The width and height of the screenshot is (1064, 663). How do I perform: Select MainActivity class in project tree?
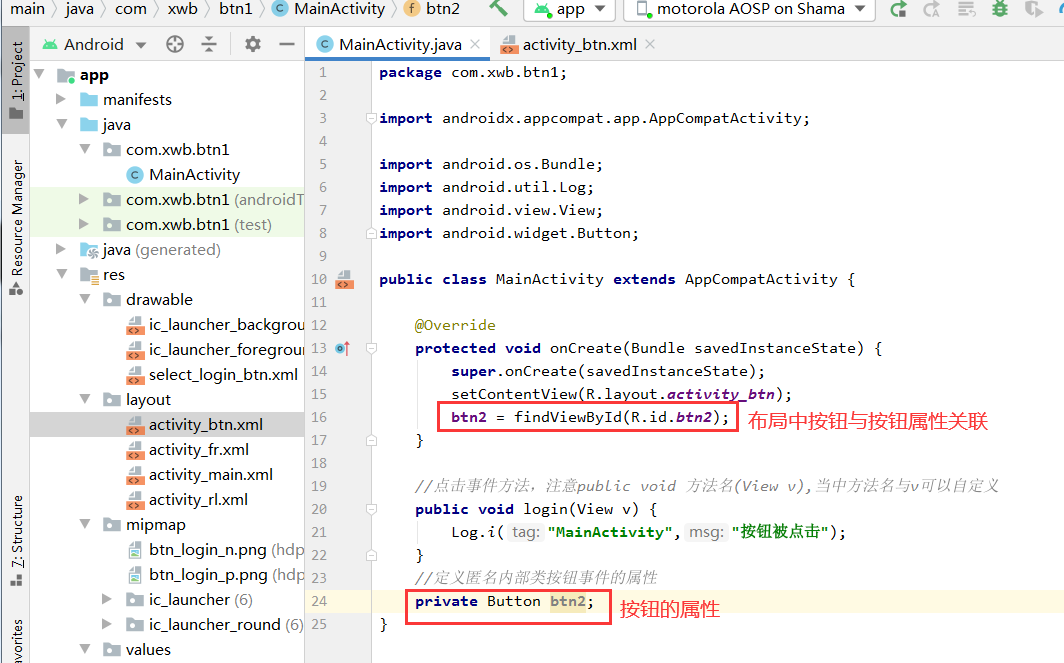183,174
